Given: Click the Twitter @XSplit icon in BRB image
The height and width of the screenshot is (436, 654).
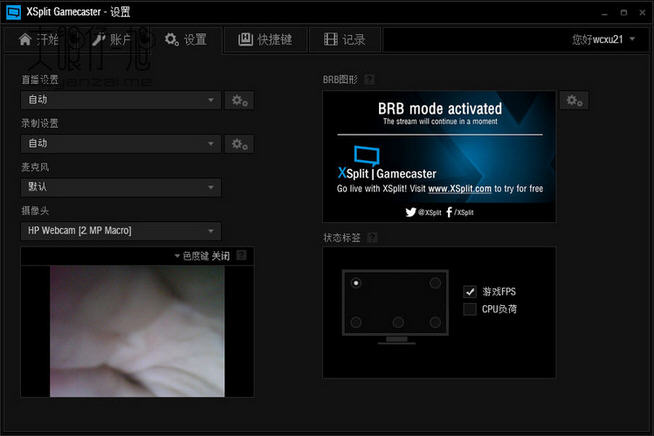Looking at the screenshot, I should click(410, 212).
